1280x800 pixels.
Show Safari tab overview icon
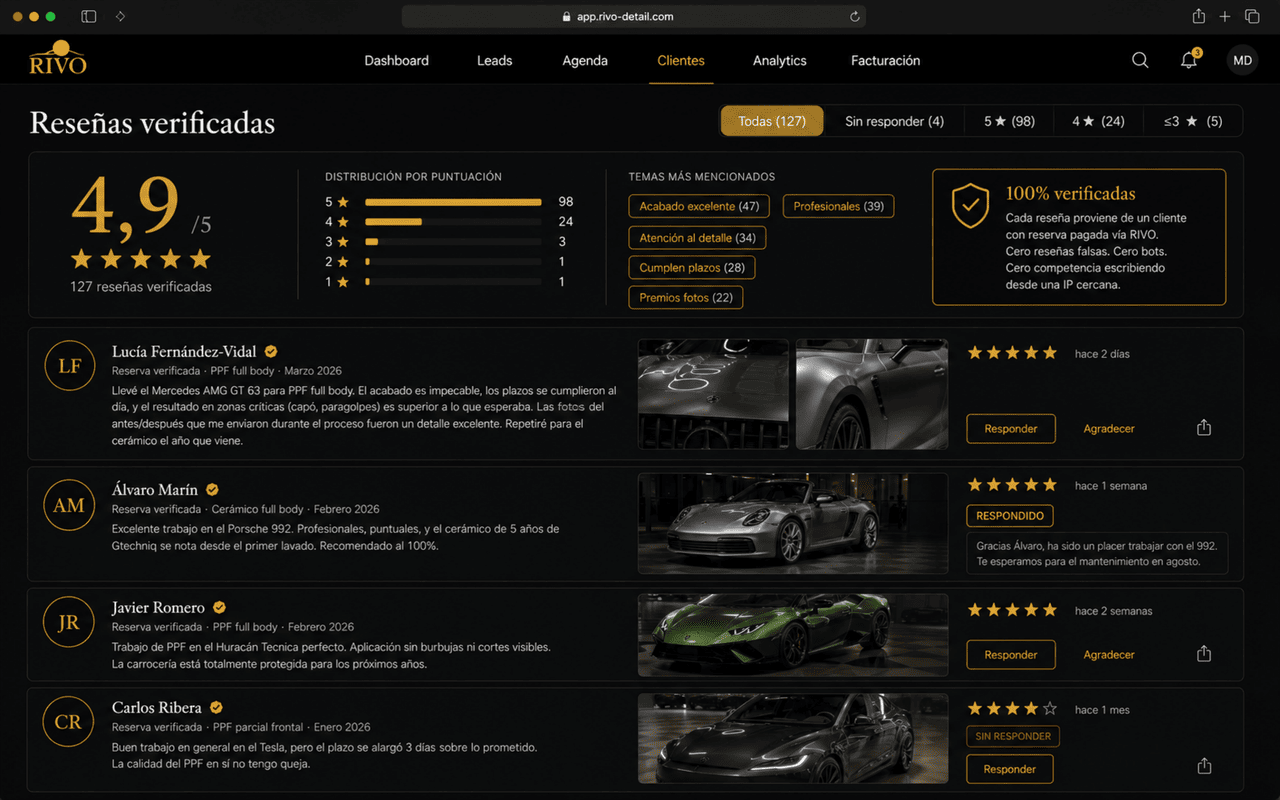[1252, 17]
